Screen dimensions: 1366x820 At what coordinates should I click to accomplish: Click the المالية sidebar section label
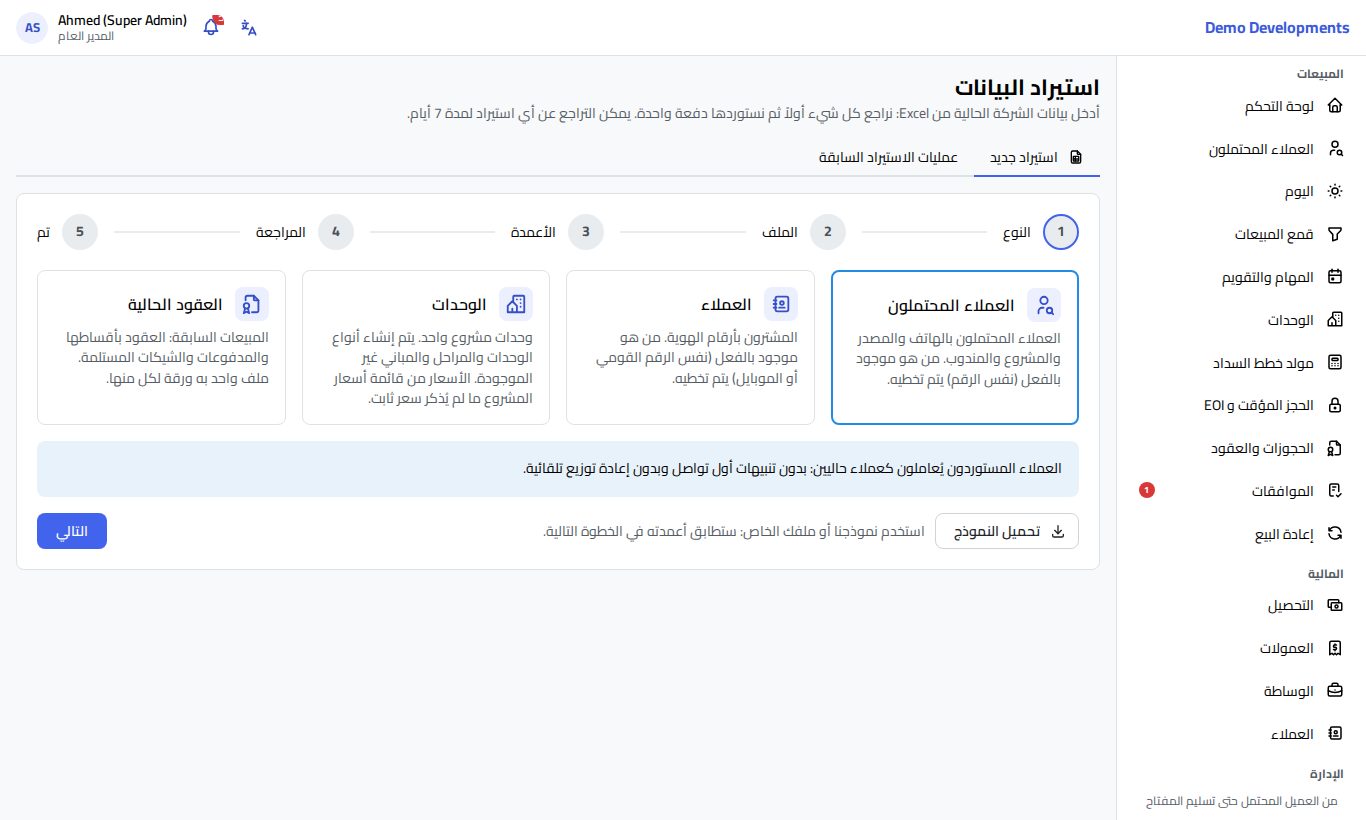(x=1326, y=574)
